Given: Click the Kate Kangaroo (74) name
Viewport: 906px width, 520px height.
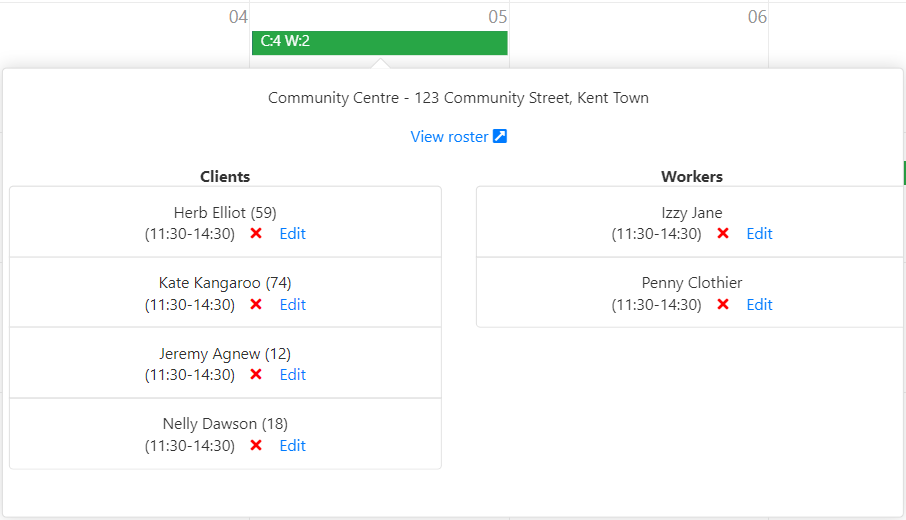Looking at the screenshot, I should 225,283.
